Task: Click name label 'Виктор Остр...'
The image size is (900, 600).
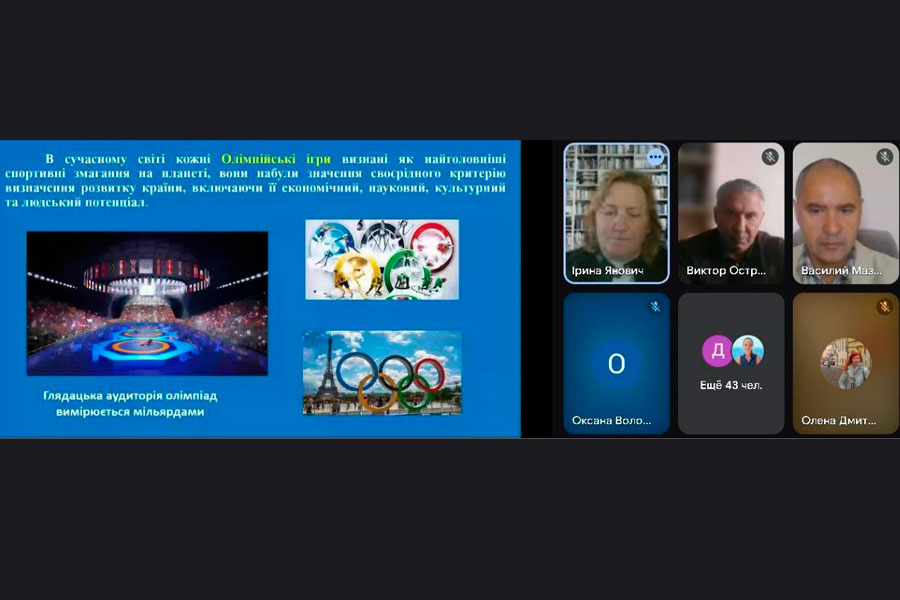Action: tap(726, 270)
